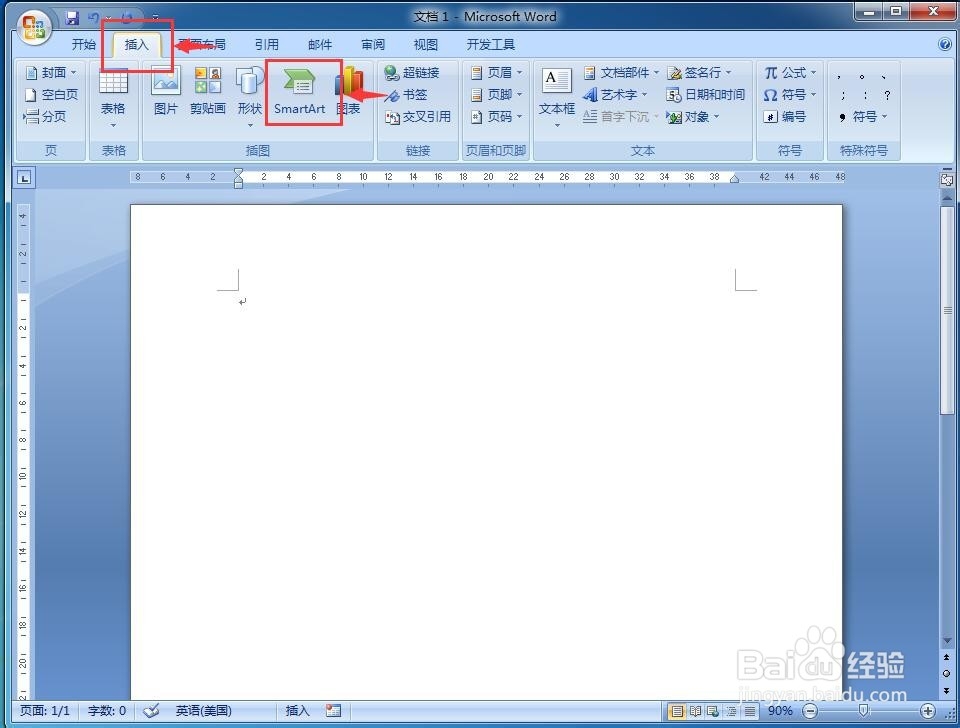
Task: Switch to the Home (开始) tab
Action: [x=83, y=44]
